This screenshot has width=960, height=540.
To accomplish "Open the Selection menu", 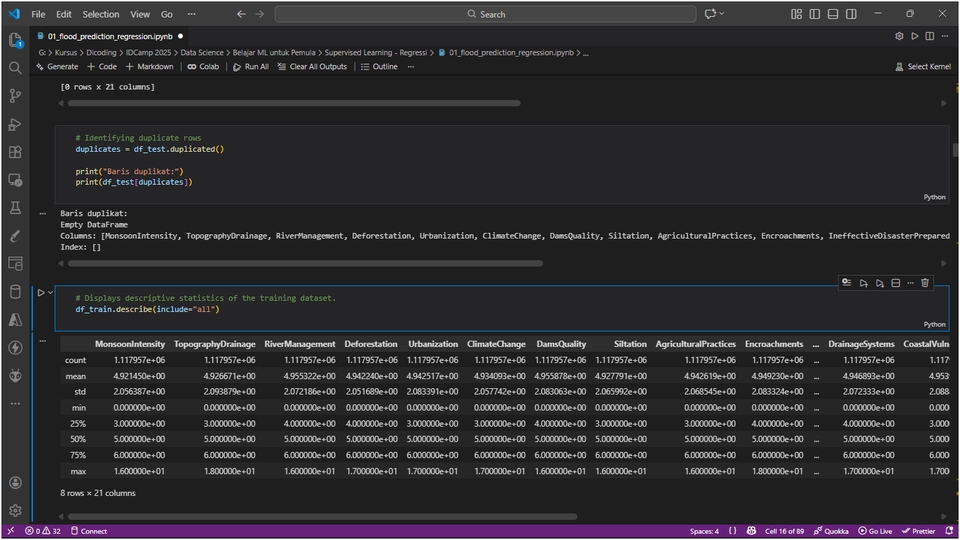I will [100, 14].
